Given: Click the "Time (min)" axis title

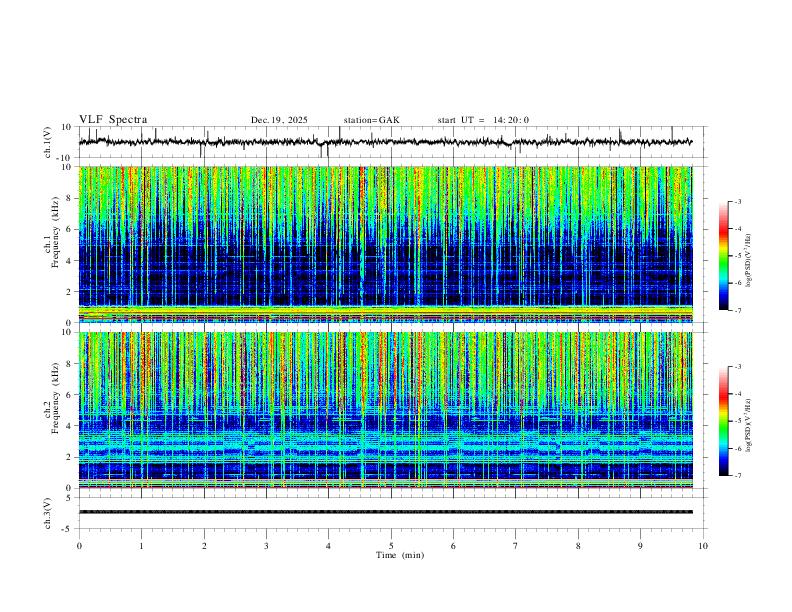Looking at the screenshot, I should coord(400,555).
